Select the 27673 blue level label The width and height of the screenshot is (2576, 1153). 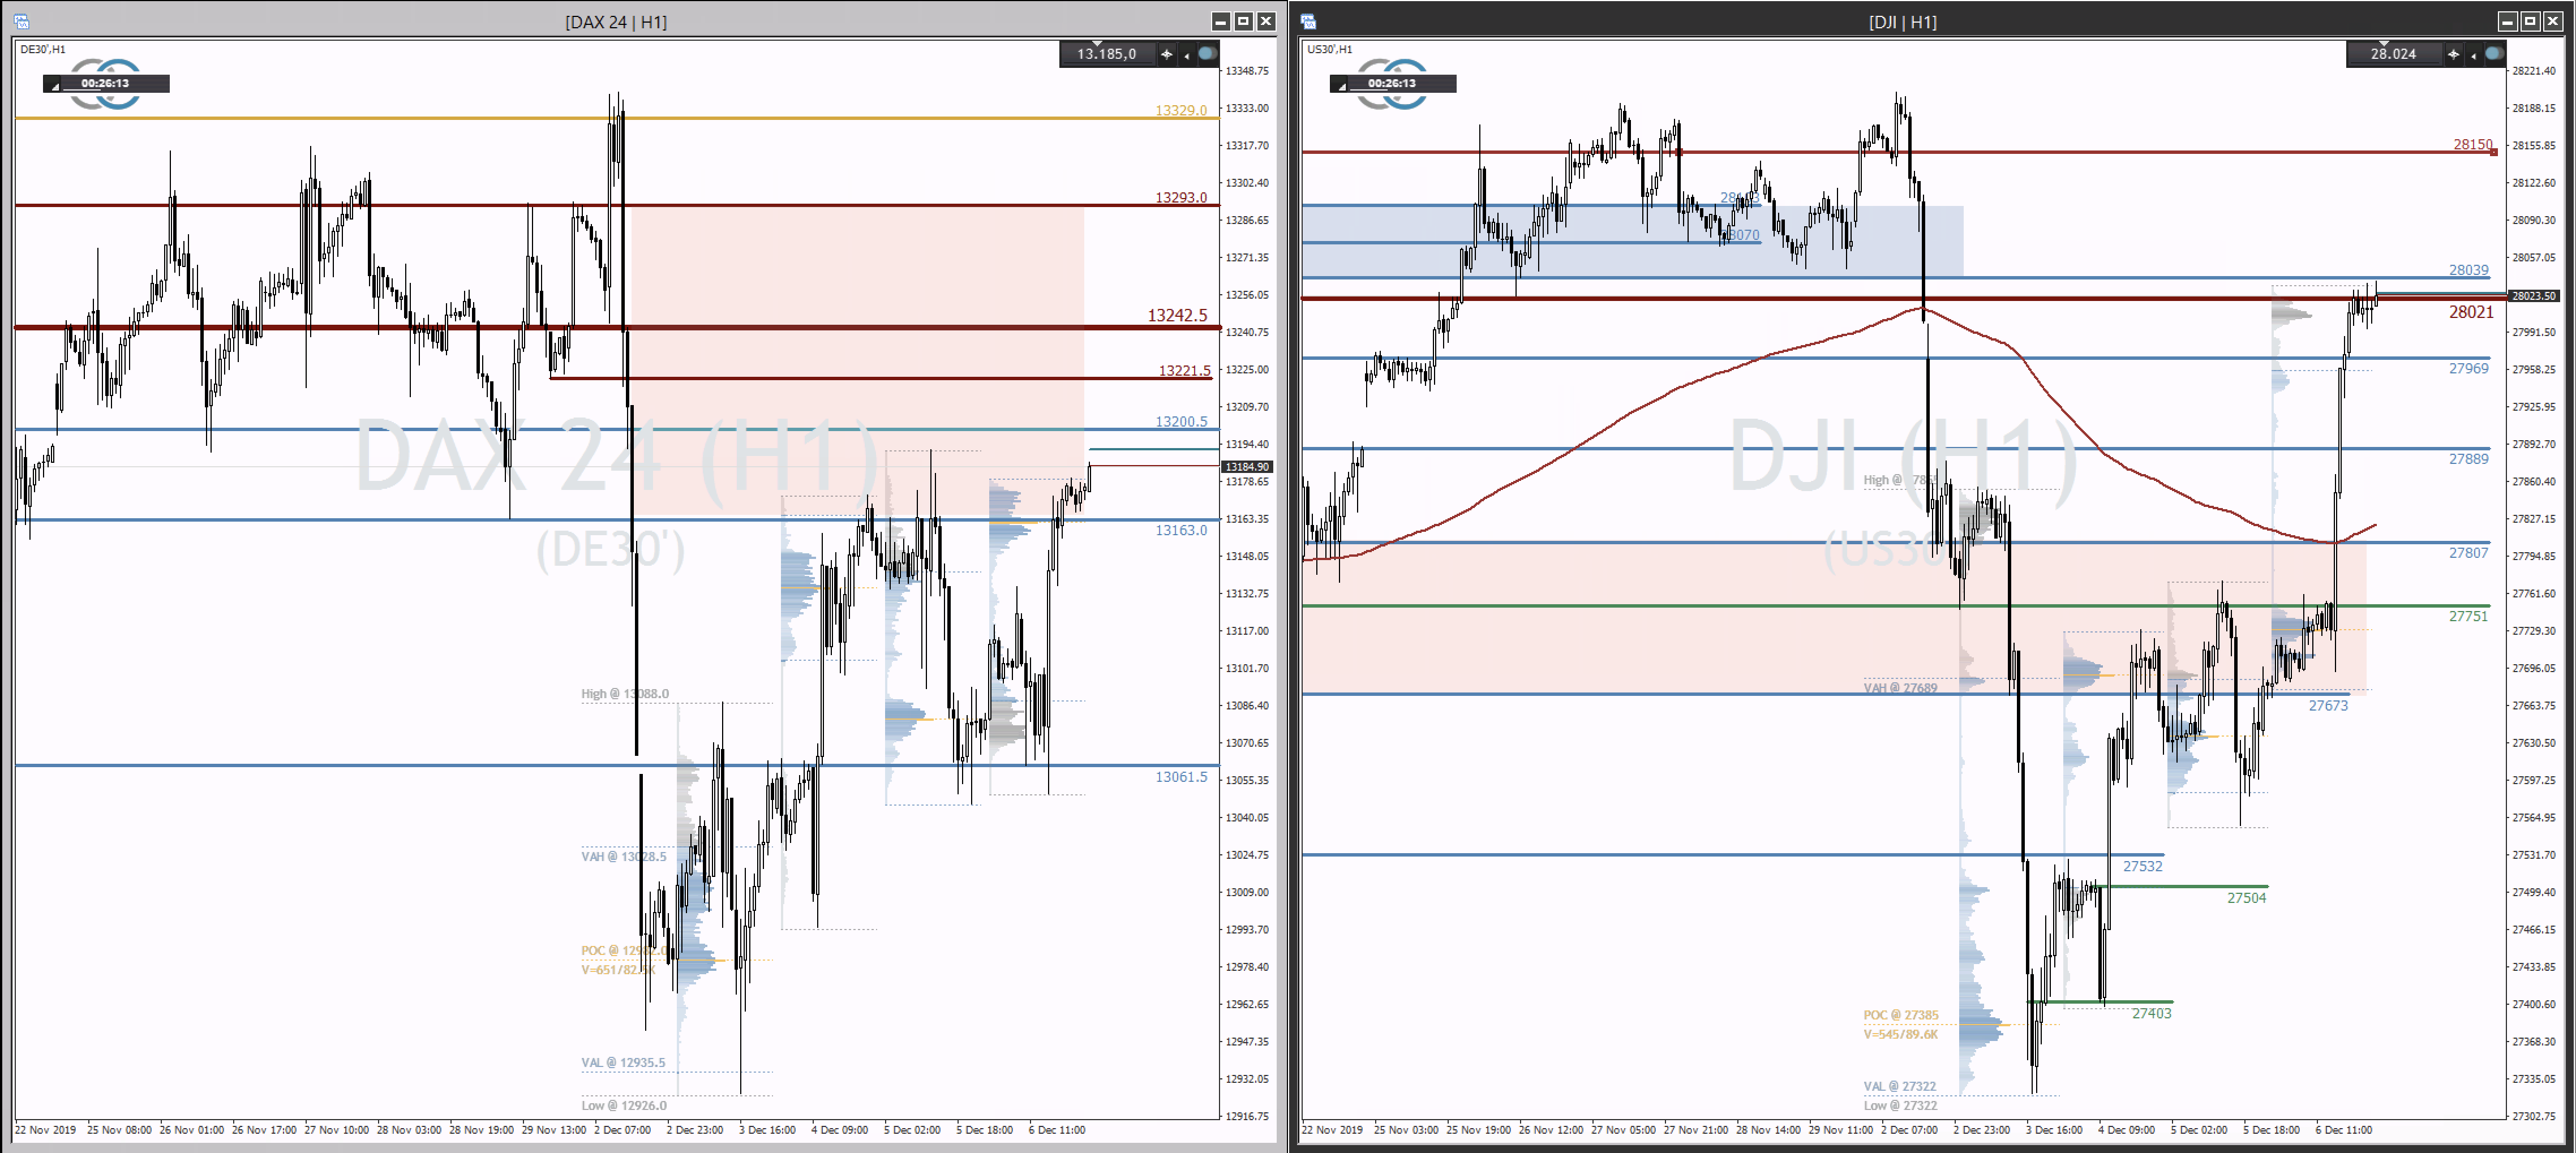pos(2328,705)
